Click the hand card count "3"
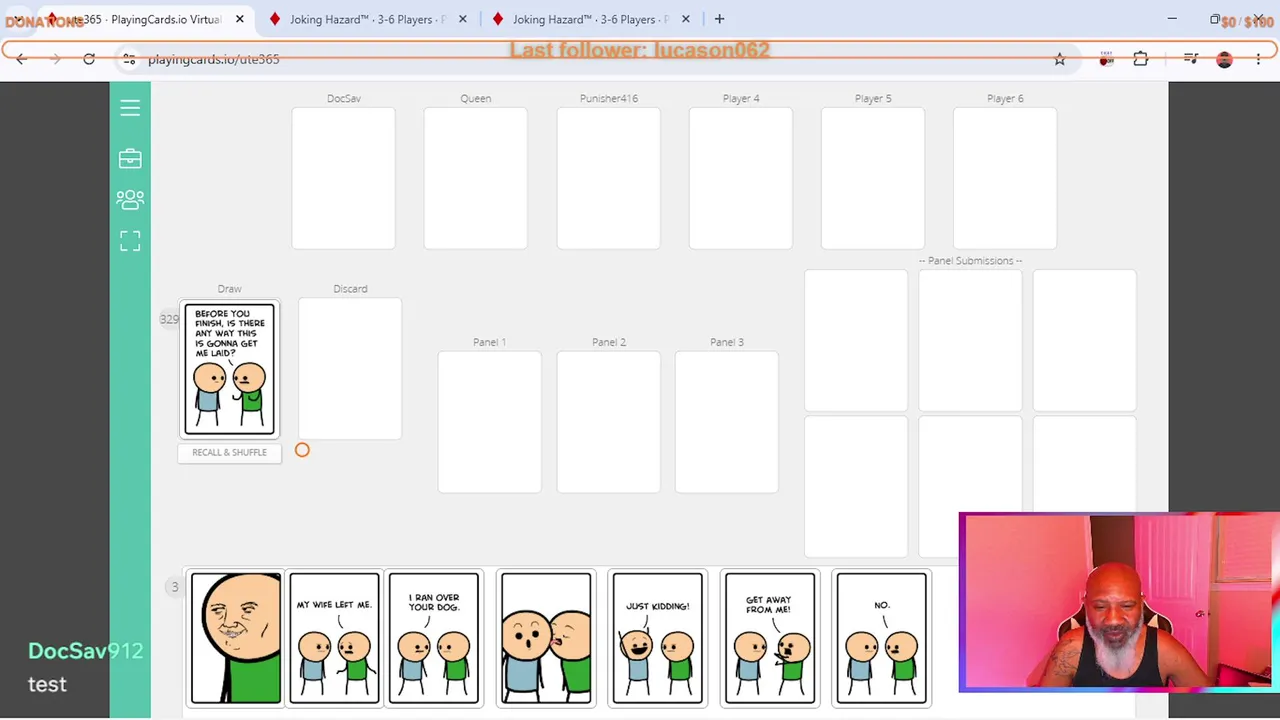This screenshot has width=1280, height=720. [174, 587]
